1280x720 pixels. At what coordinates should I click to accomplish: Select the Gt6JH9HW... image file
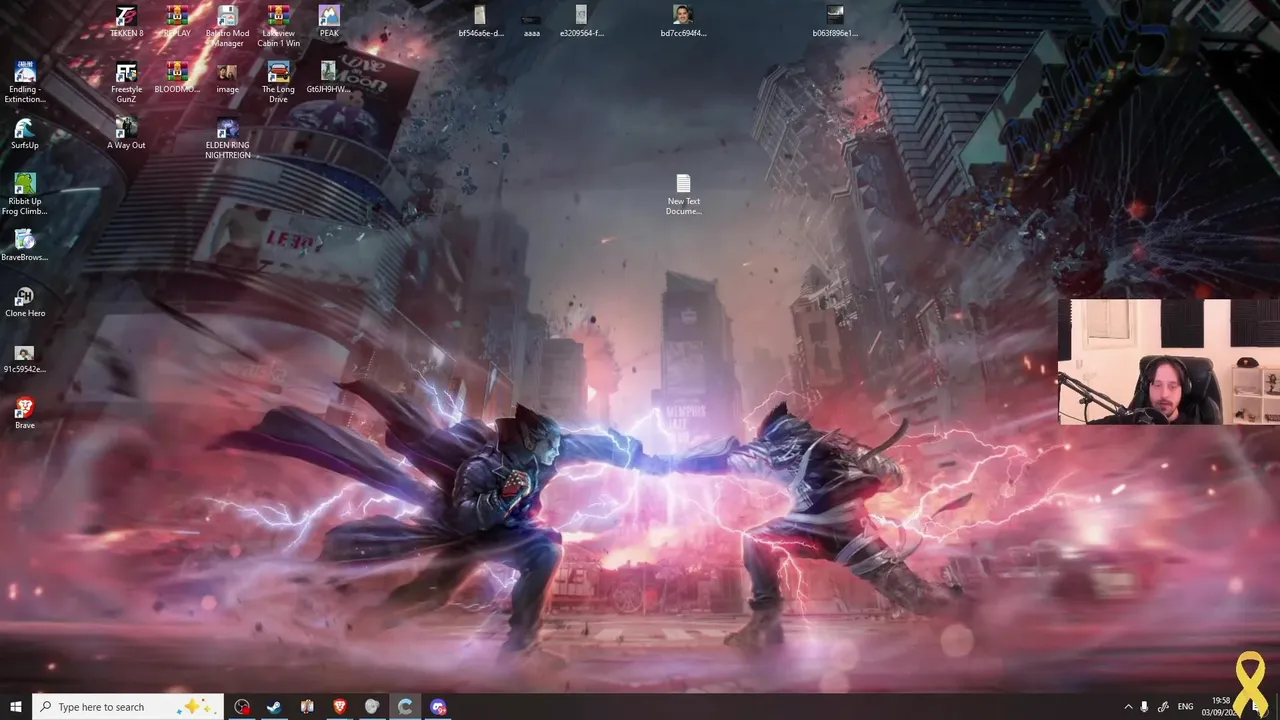tap(329, 77)
